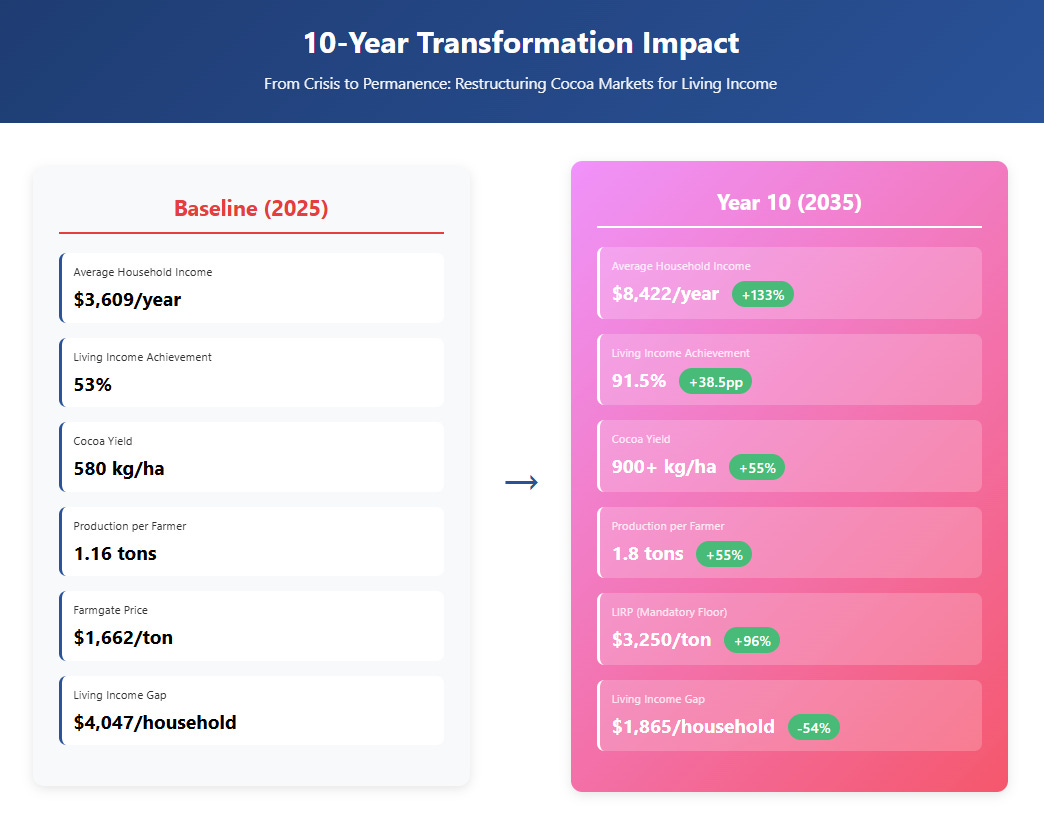Screen dimensions: 1044x826
Task: Click the Year 10 Production per Farmer label
Action: click(x=668, y=526)
